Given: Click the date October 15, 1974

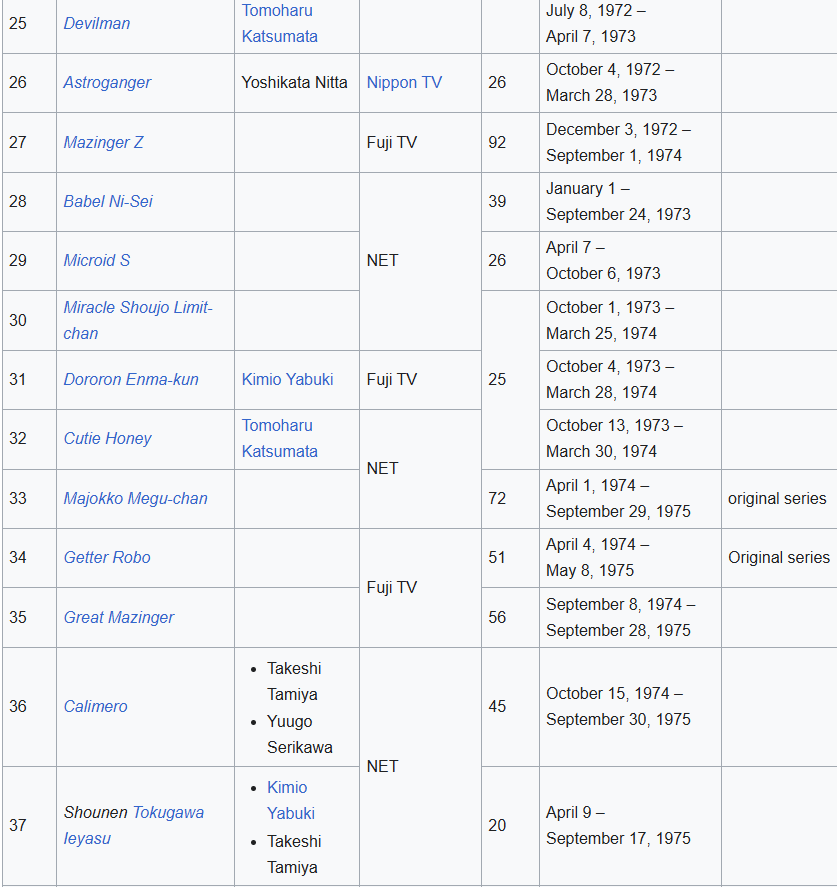Looking at the screenshot, I should [x=608, y=694].
